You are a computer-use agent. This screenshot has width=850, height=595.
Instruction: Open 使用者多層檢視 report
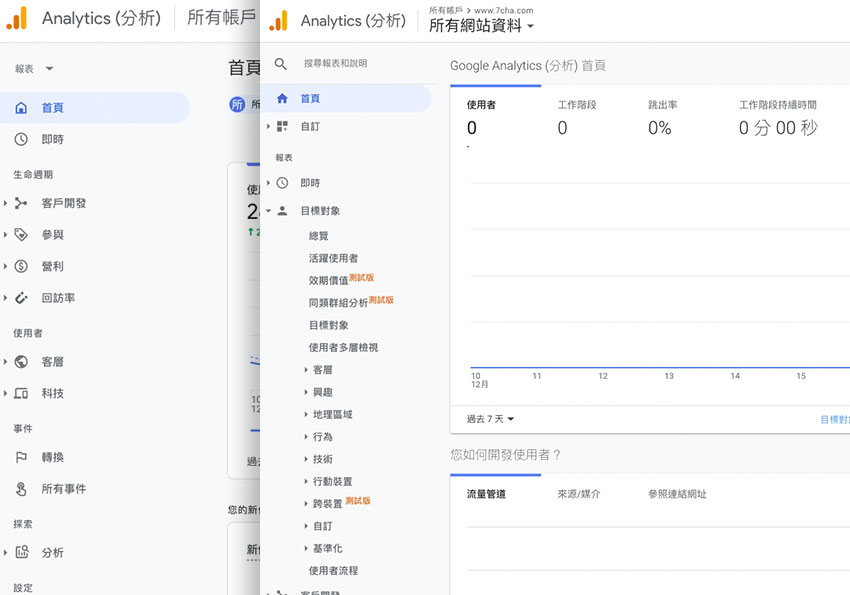(x=343, y=347)
